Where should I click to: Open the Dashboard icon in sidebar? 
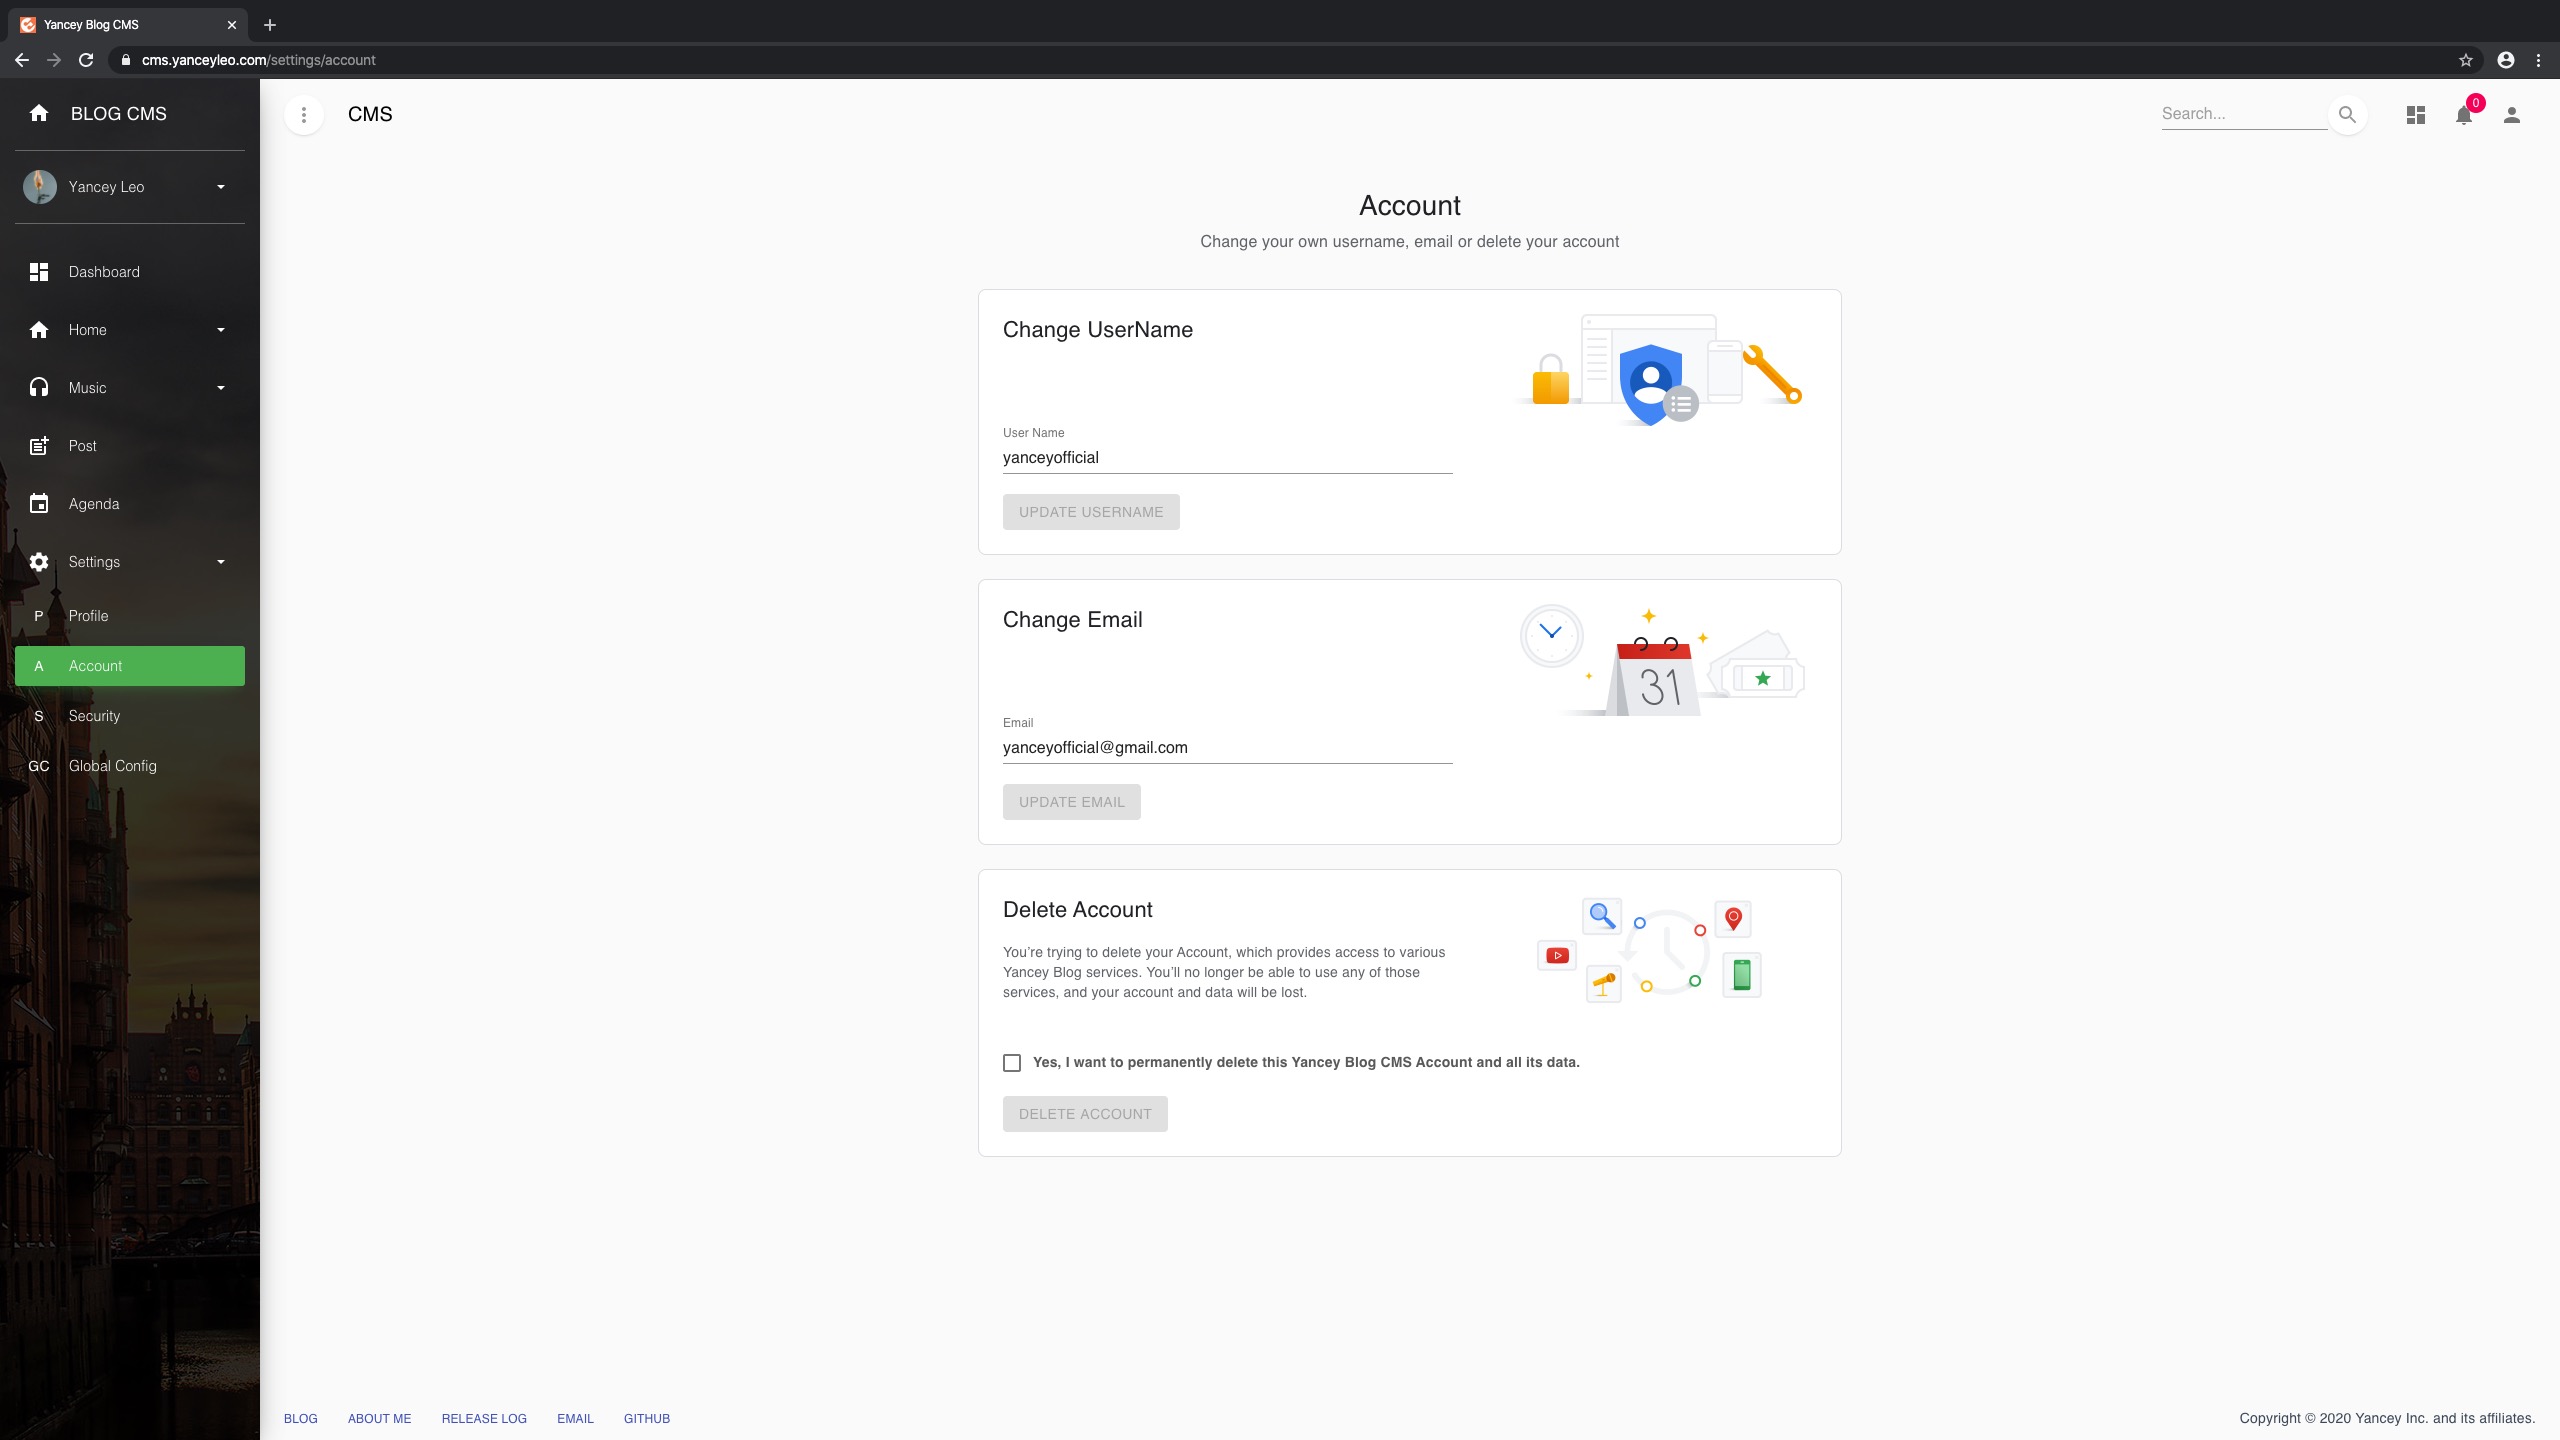coord(39,272)
